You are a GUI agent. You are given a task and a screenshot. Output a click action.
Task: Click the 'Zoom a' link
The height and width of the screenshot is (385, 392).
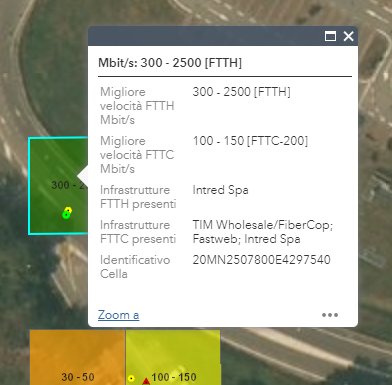[x=118, y=315]
